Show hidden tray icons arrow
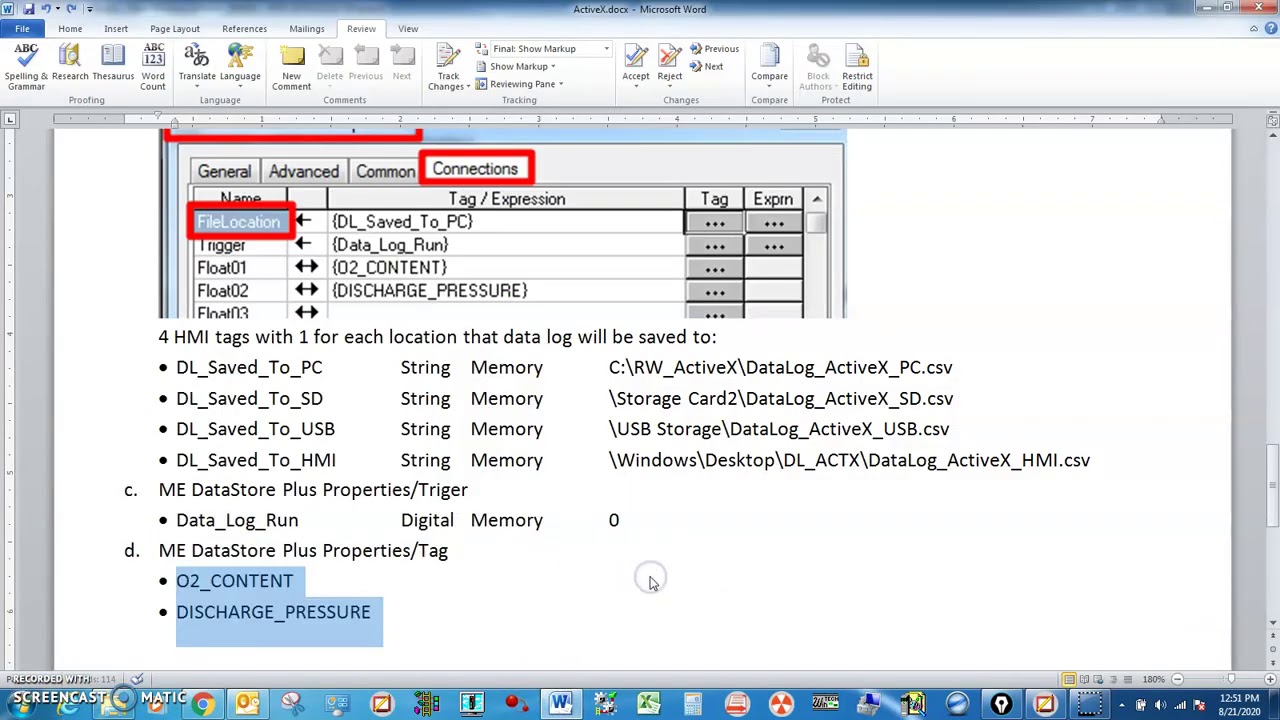 point(1121,705)
